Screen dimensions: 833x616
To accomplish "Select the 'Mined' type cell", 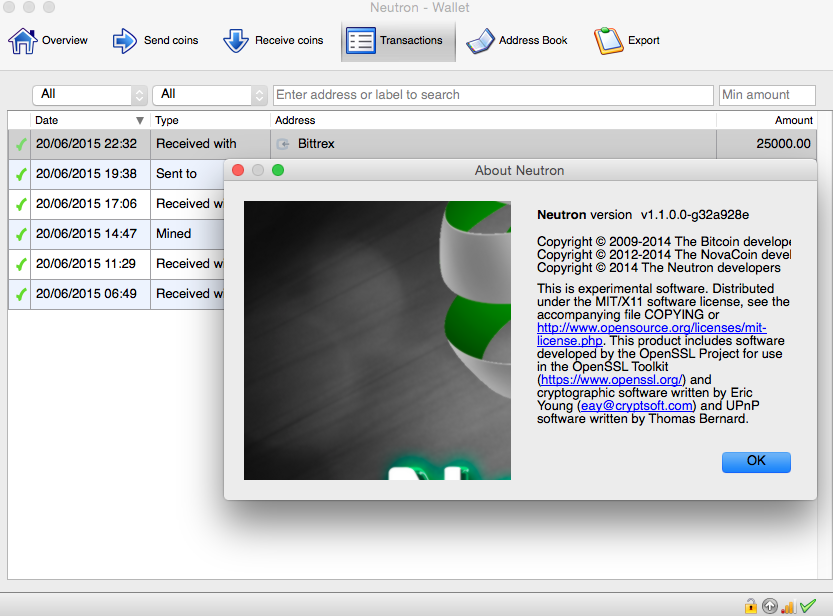I will pyautogui.click(x=188, y=234).
